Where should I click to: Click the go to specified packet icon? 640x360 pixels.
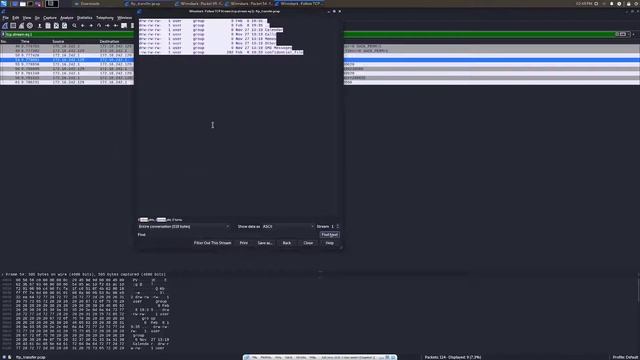pos(99,26)
